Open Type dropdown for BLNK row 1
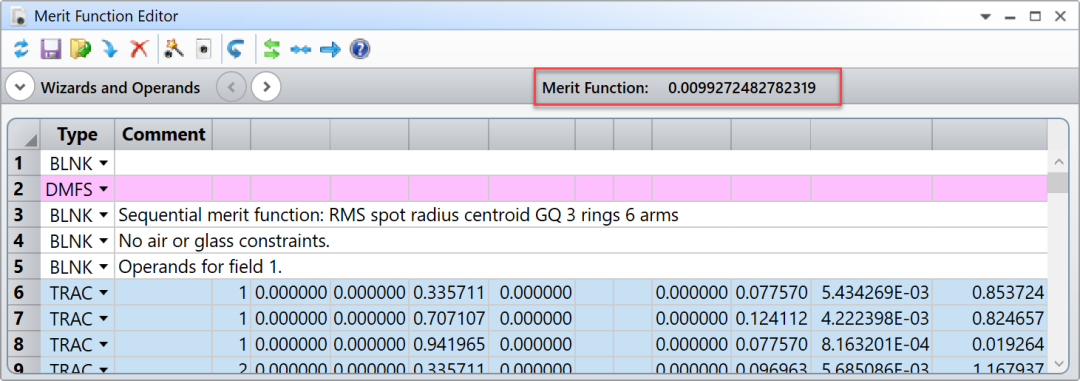Viewport: 1080px width, 381px height. coord(104,163)
